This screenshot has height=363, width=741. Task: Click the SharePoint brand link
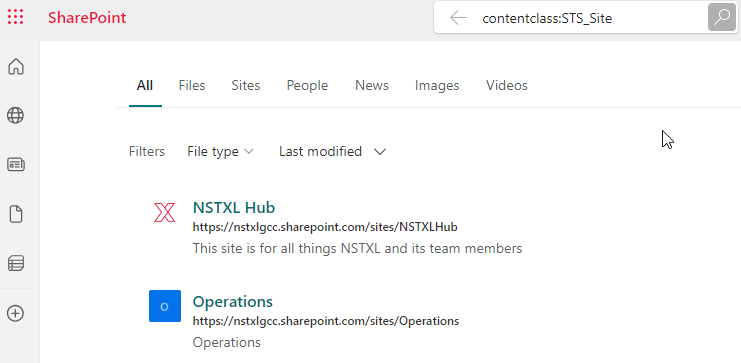pyautogui.click(x=87, y=18)
